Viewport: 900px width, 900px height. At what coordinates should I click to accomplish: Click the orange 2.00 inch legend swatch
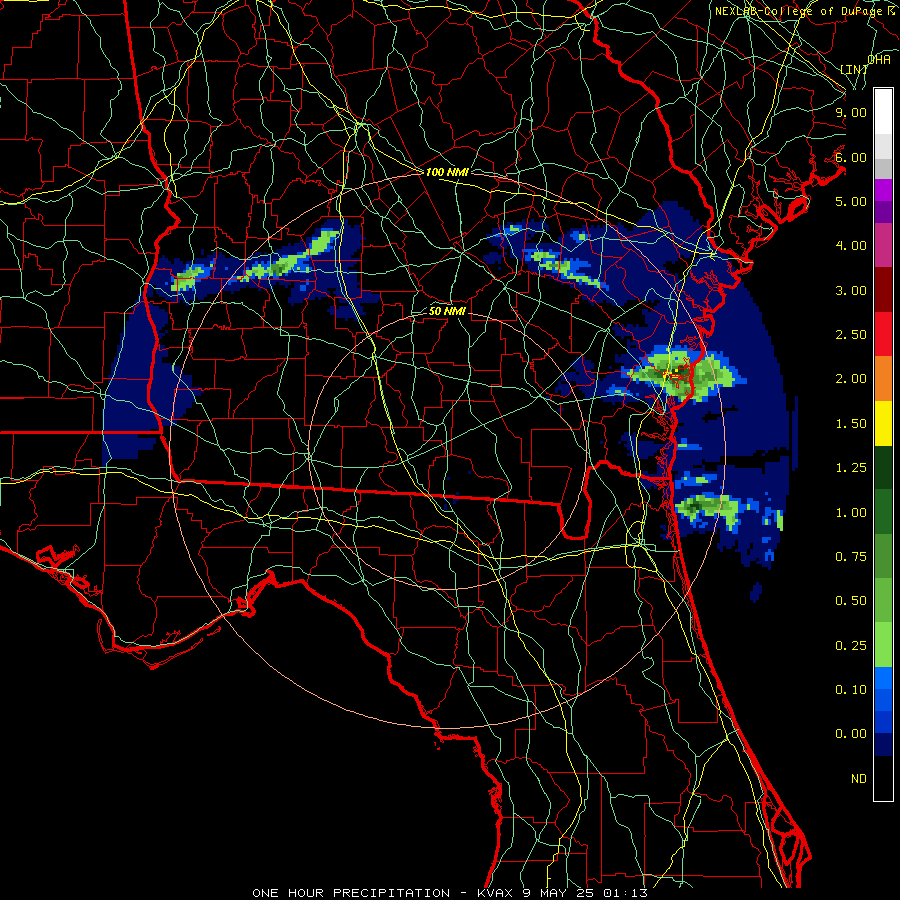(x=883, y=379)
